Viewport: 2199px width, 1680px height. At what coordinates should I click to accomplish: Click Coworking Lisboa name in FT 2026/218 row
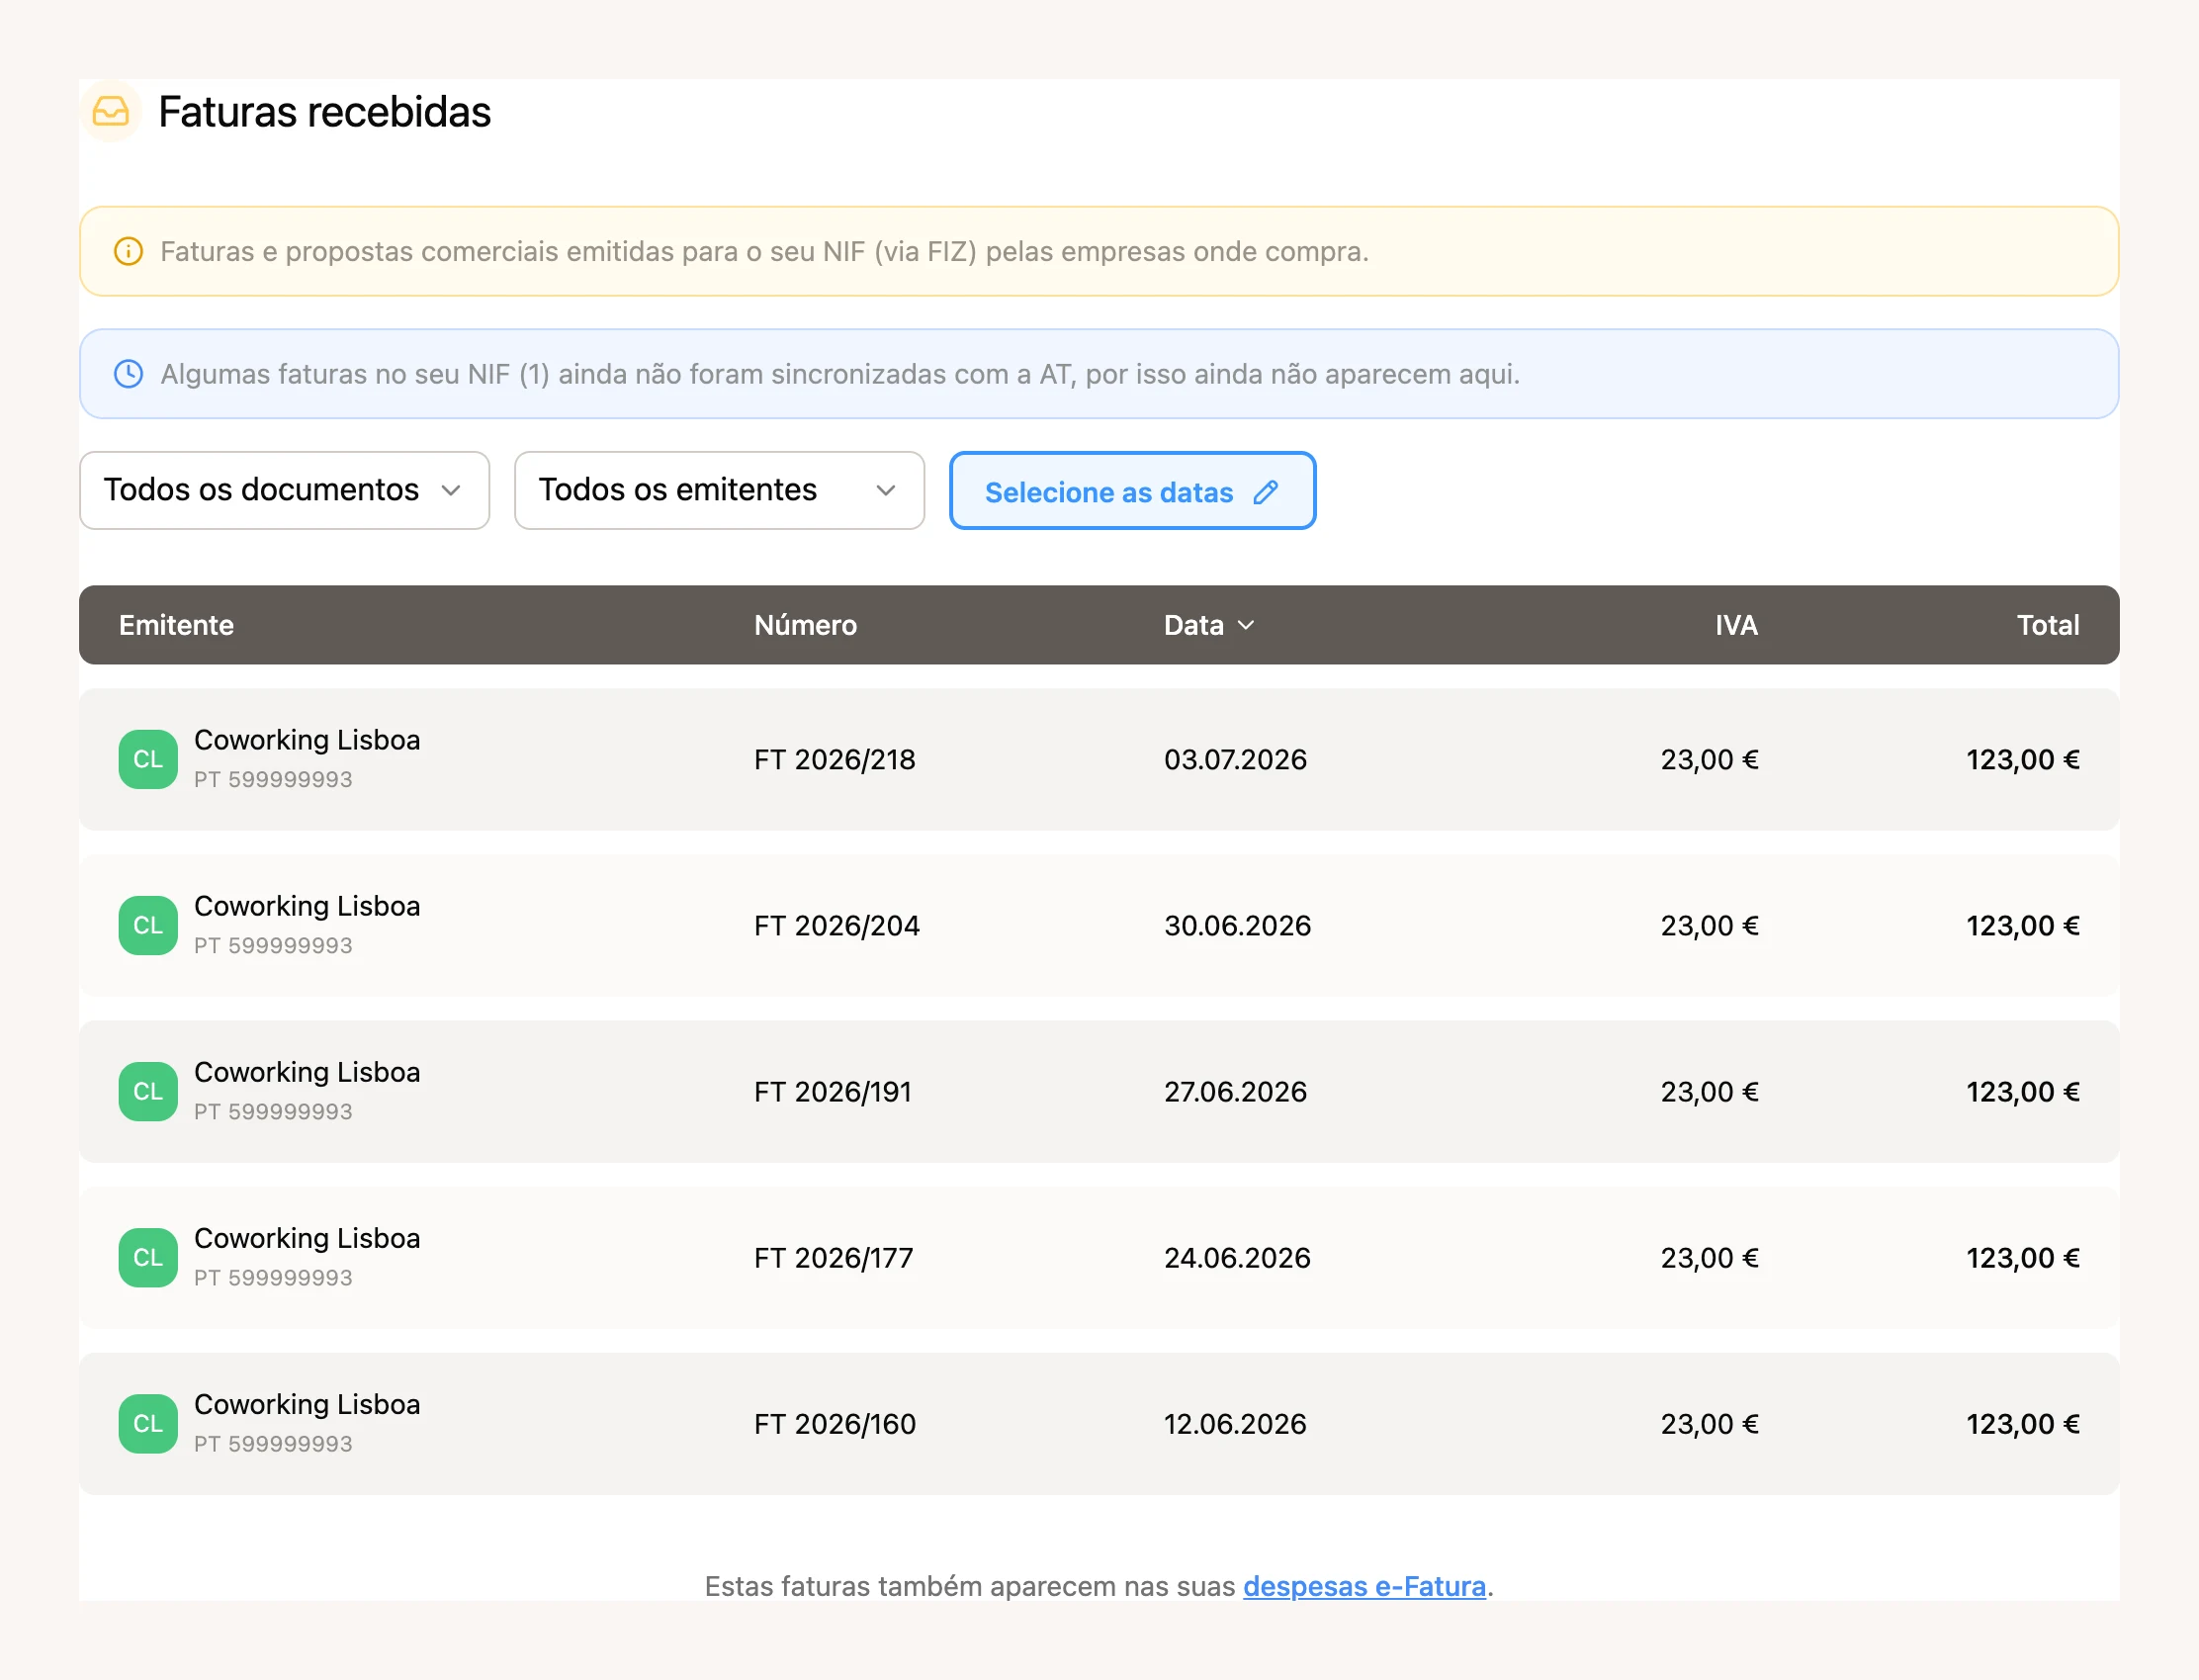tap(307, 740)
